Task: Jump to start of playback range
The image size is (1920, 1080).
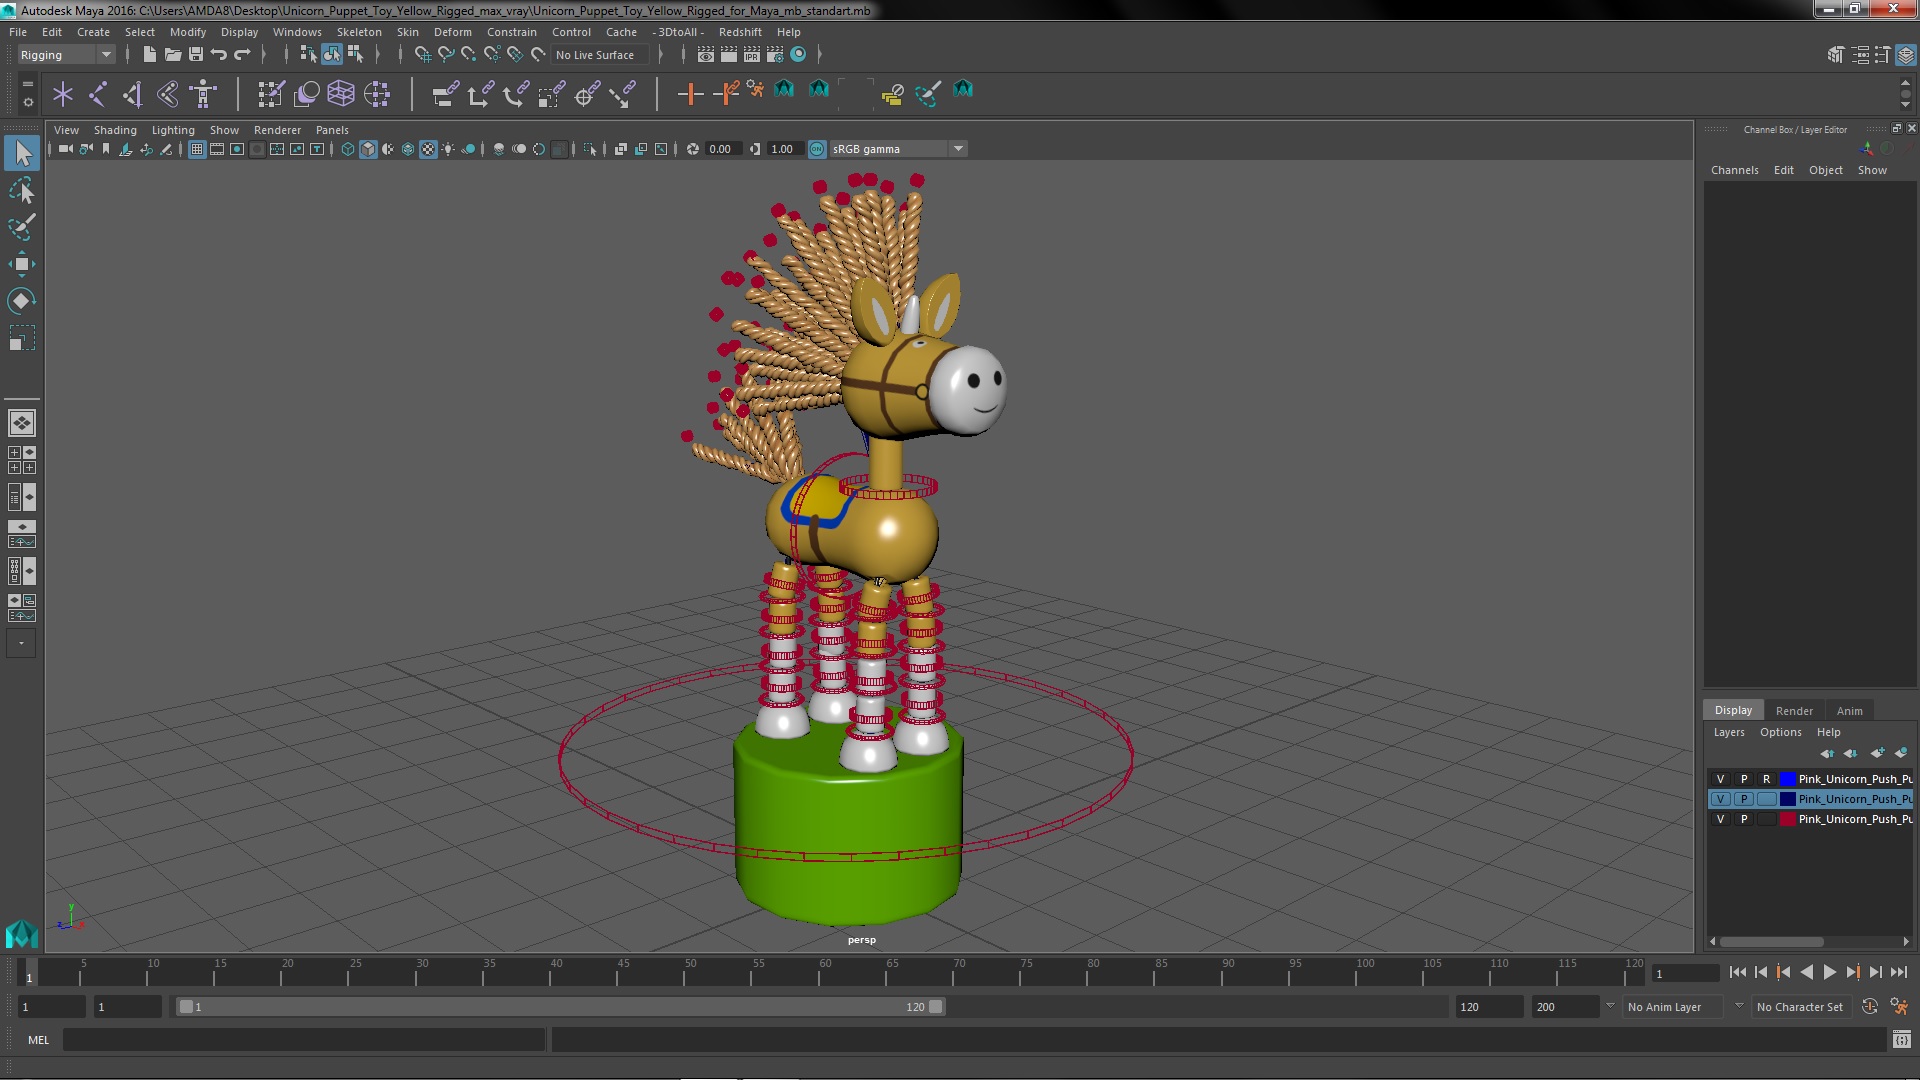Action: (1737, 972)
